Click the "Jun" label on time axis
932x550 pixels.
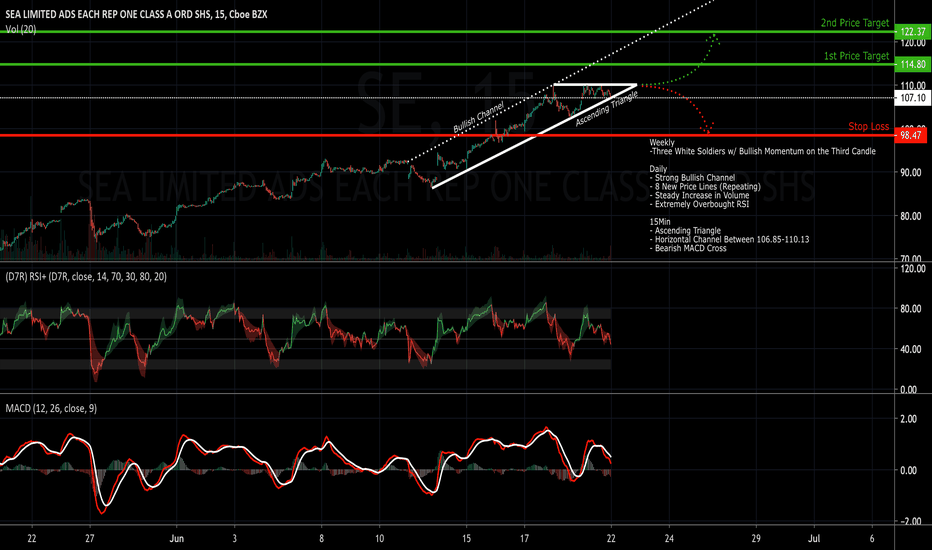click(x=177, y=539)
